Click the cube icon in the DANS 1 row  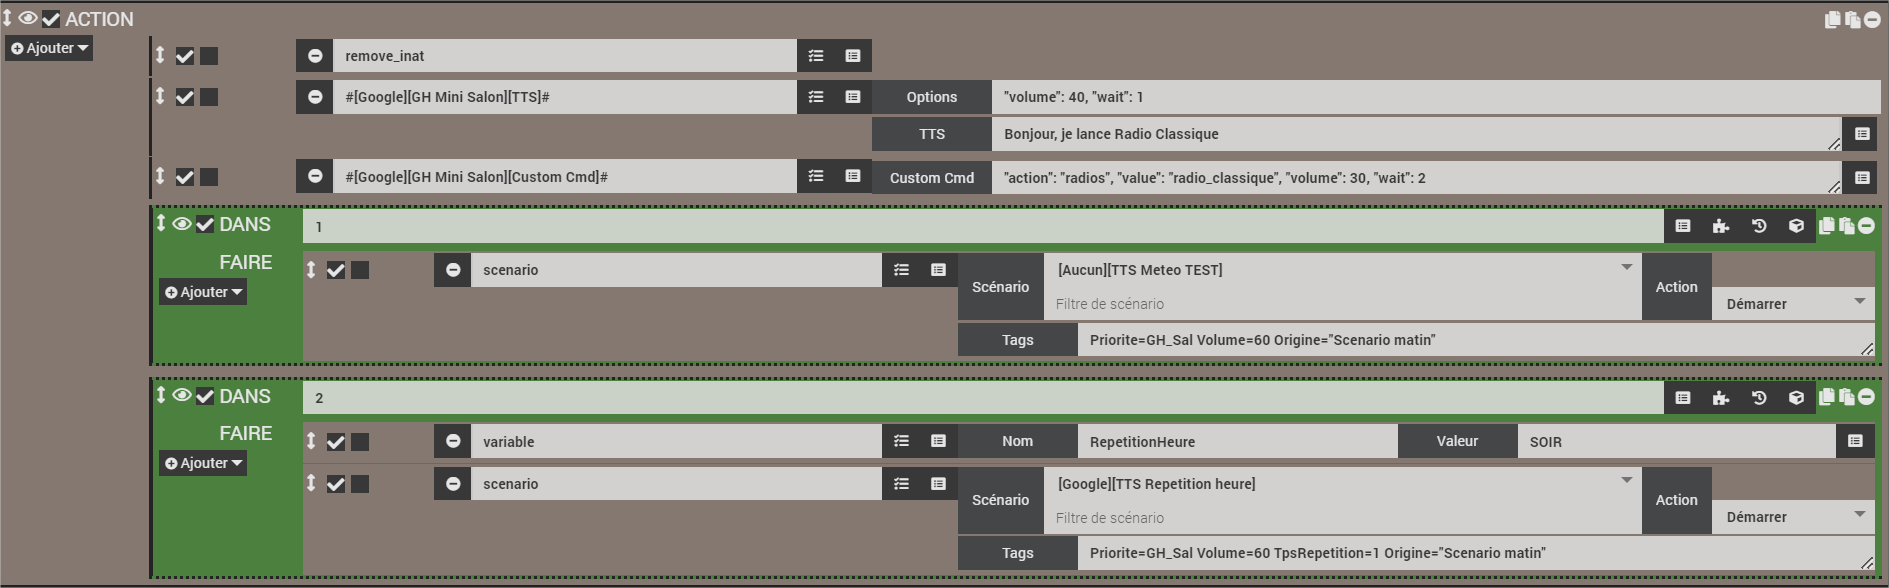(x=1796, y=226)
